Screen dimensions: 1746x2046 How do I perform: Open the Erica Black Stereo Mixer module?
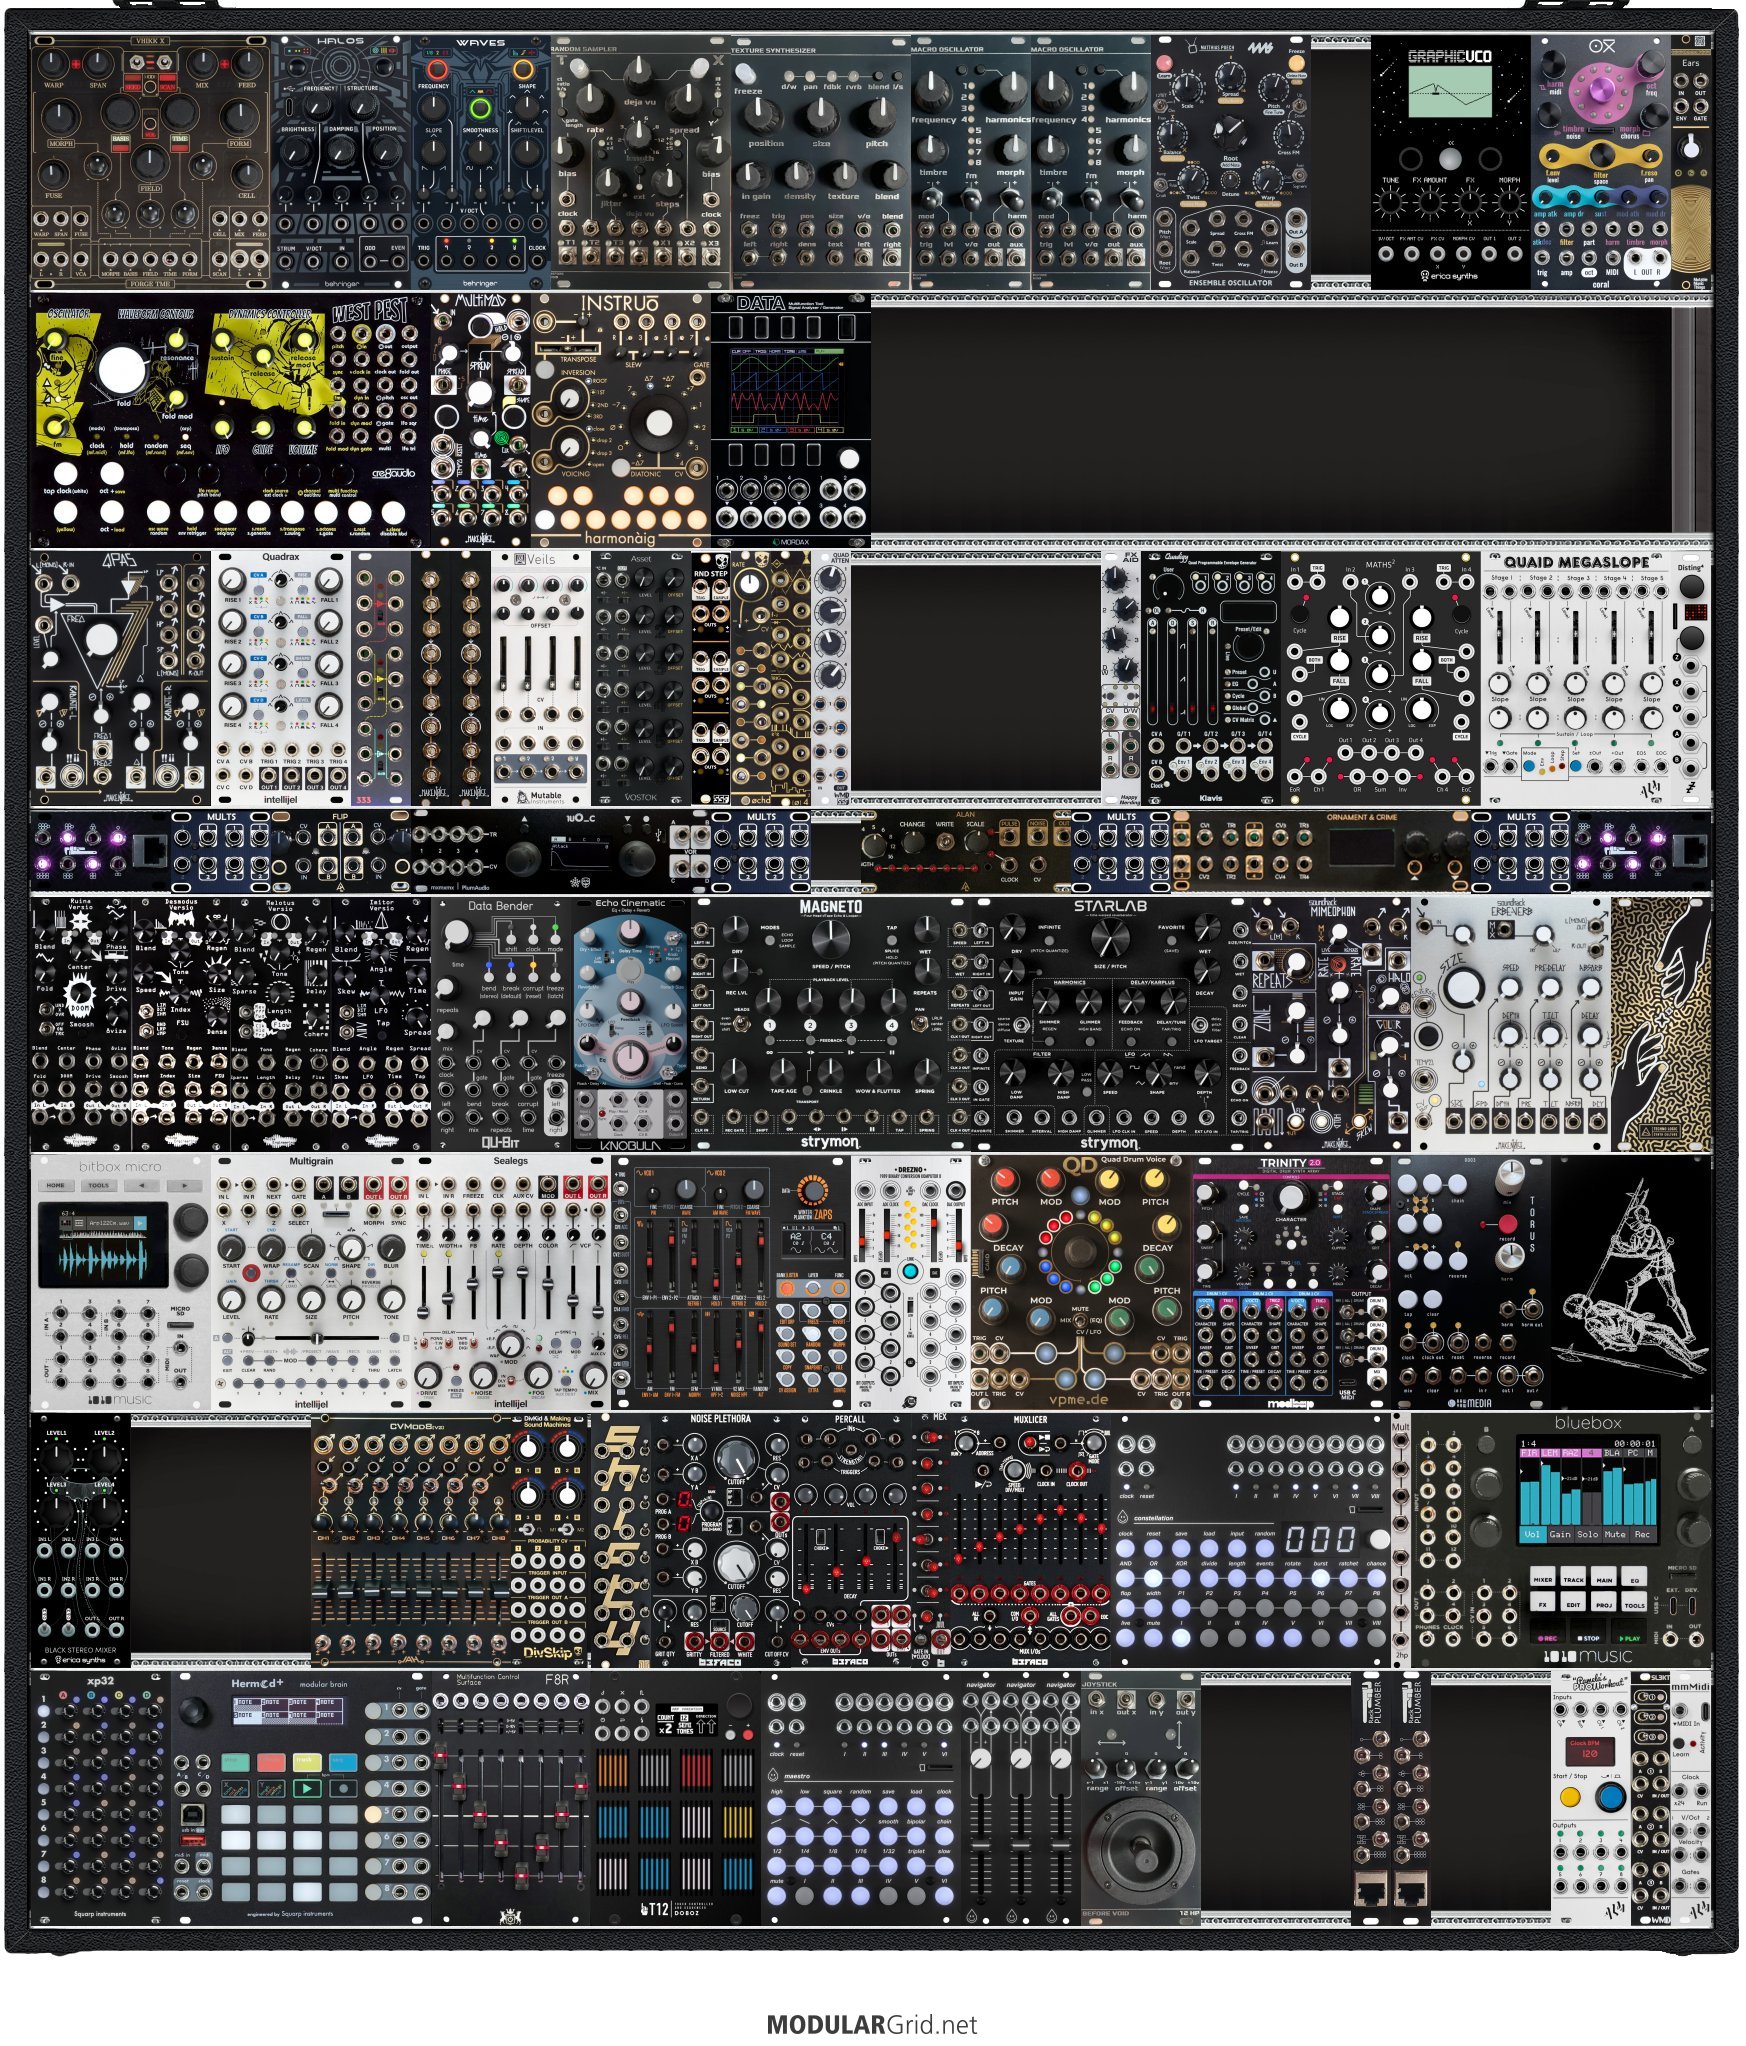[x=80, y=1540]
